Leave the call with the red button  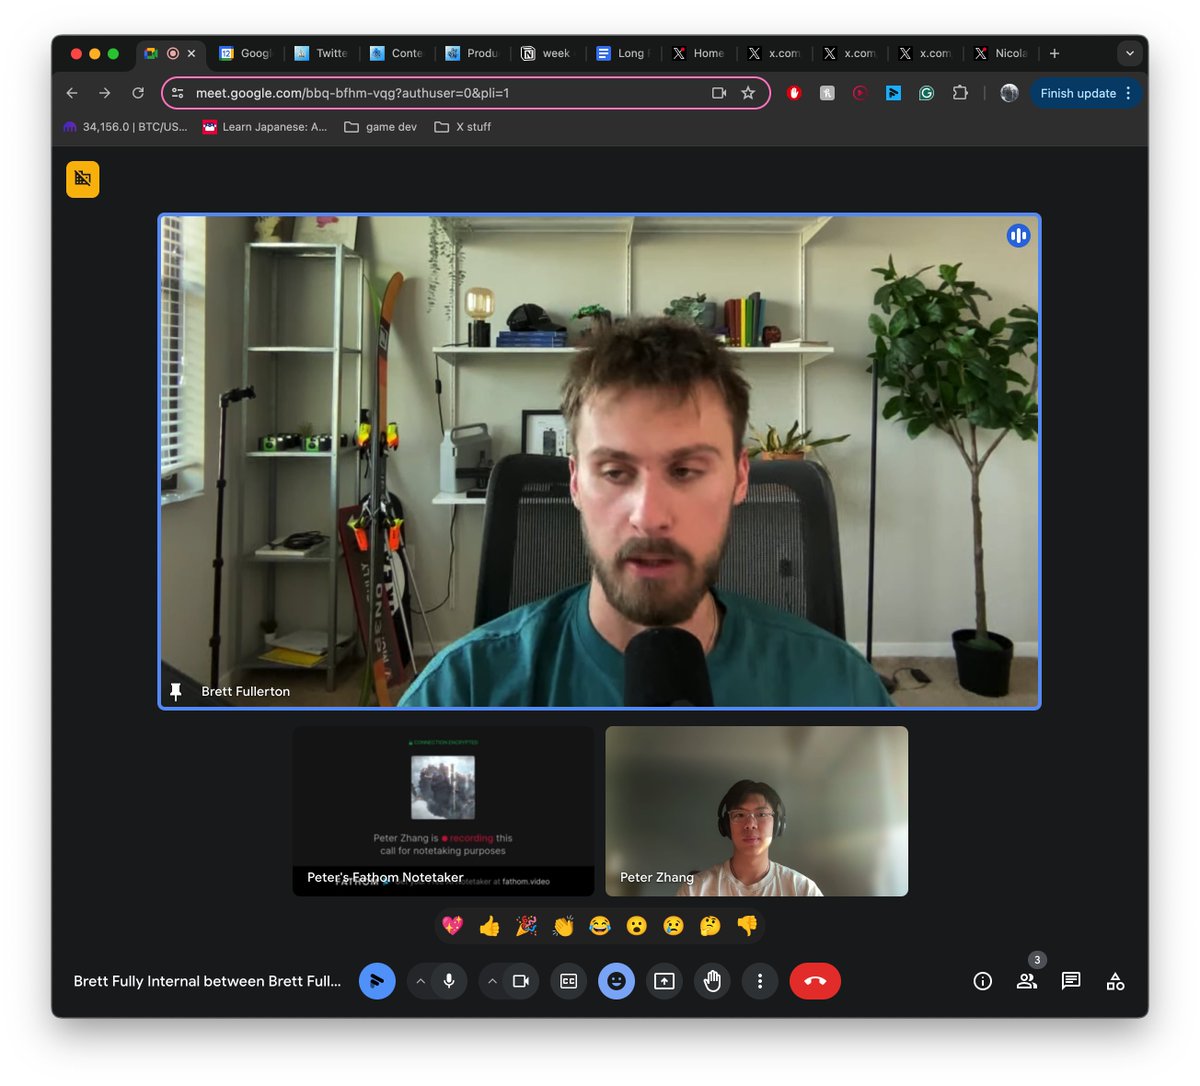click(815, 981)
